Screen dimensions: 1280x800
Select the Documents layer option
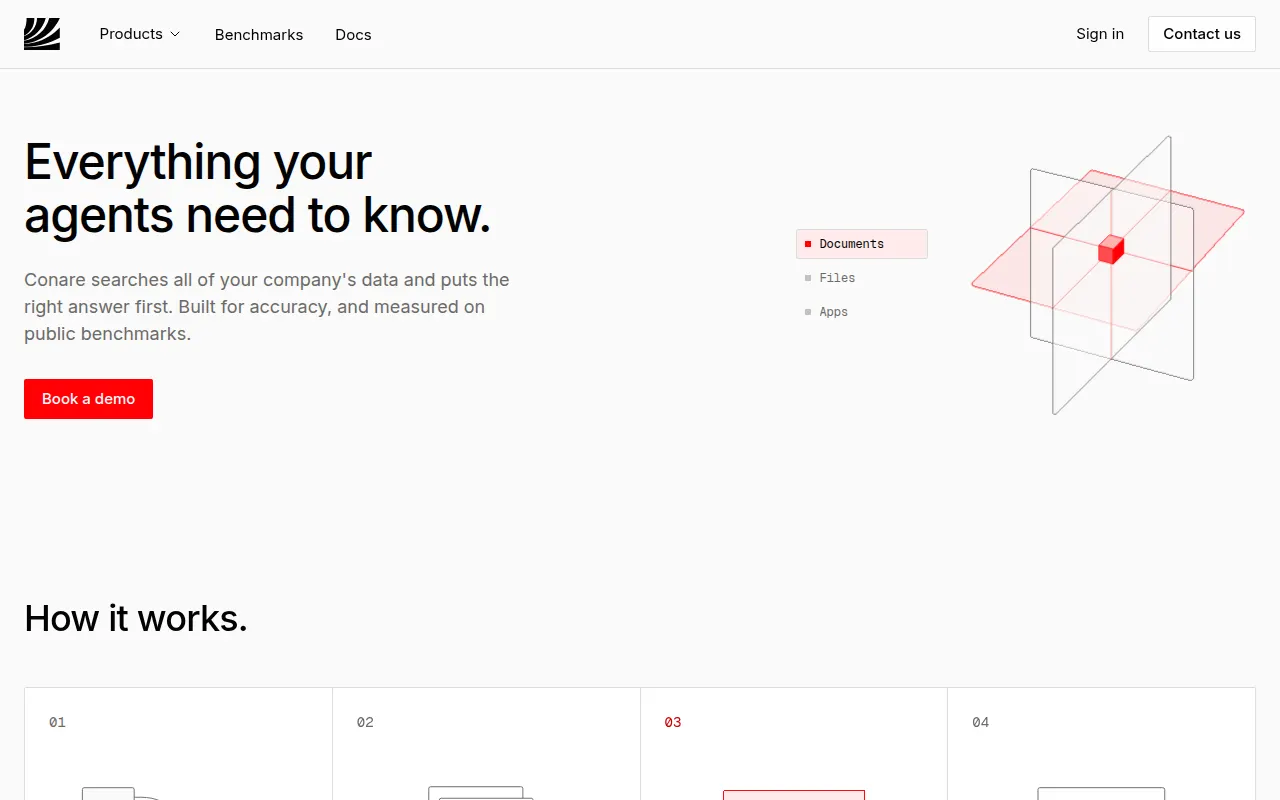coord(862,244)
